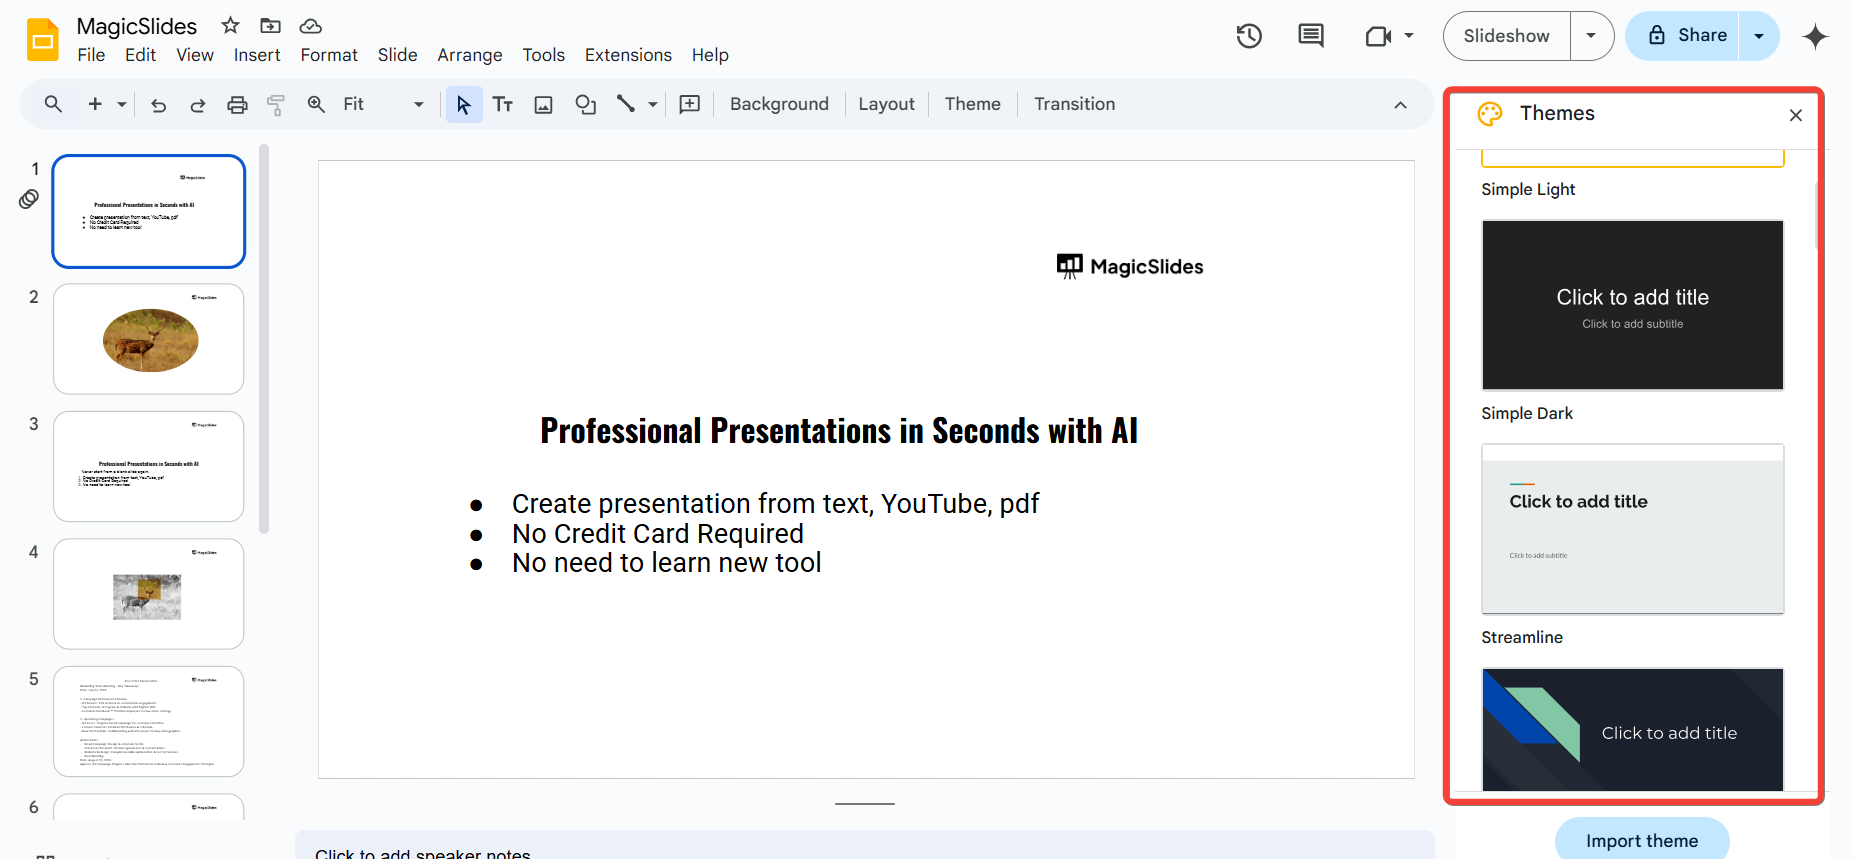Click the Theme toolbar button
1852x859 pixels.
click(x=973, y=104)
